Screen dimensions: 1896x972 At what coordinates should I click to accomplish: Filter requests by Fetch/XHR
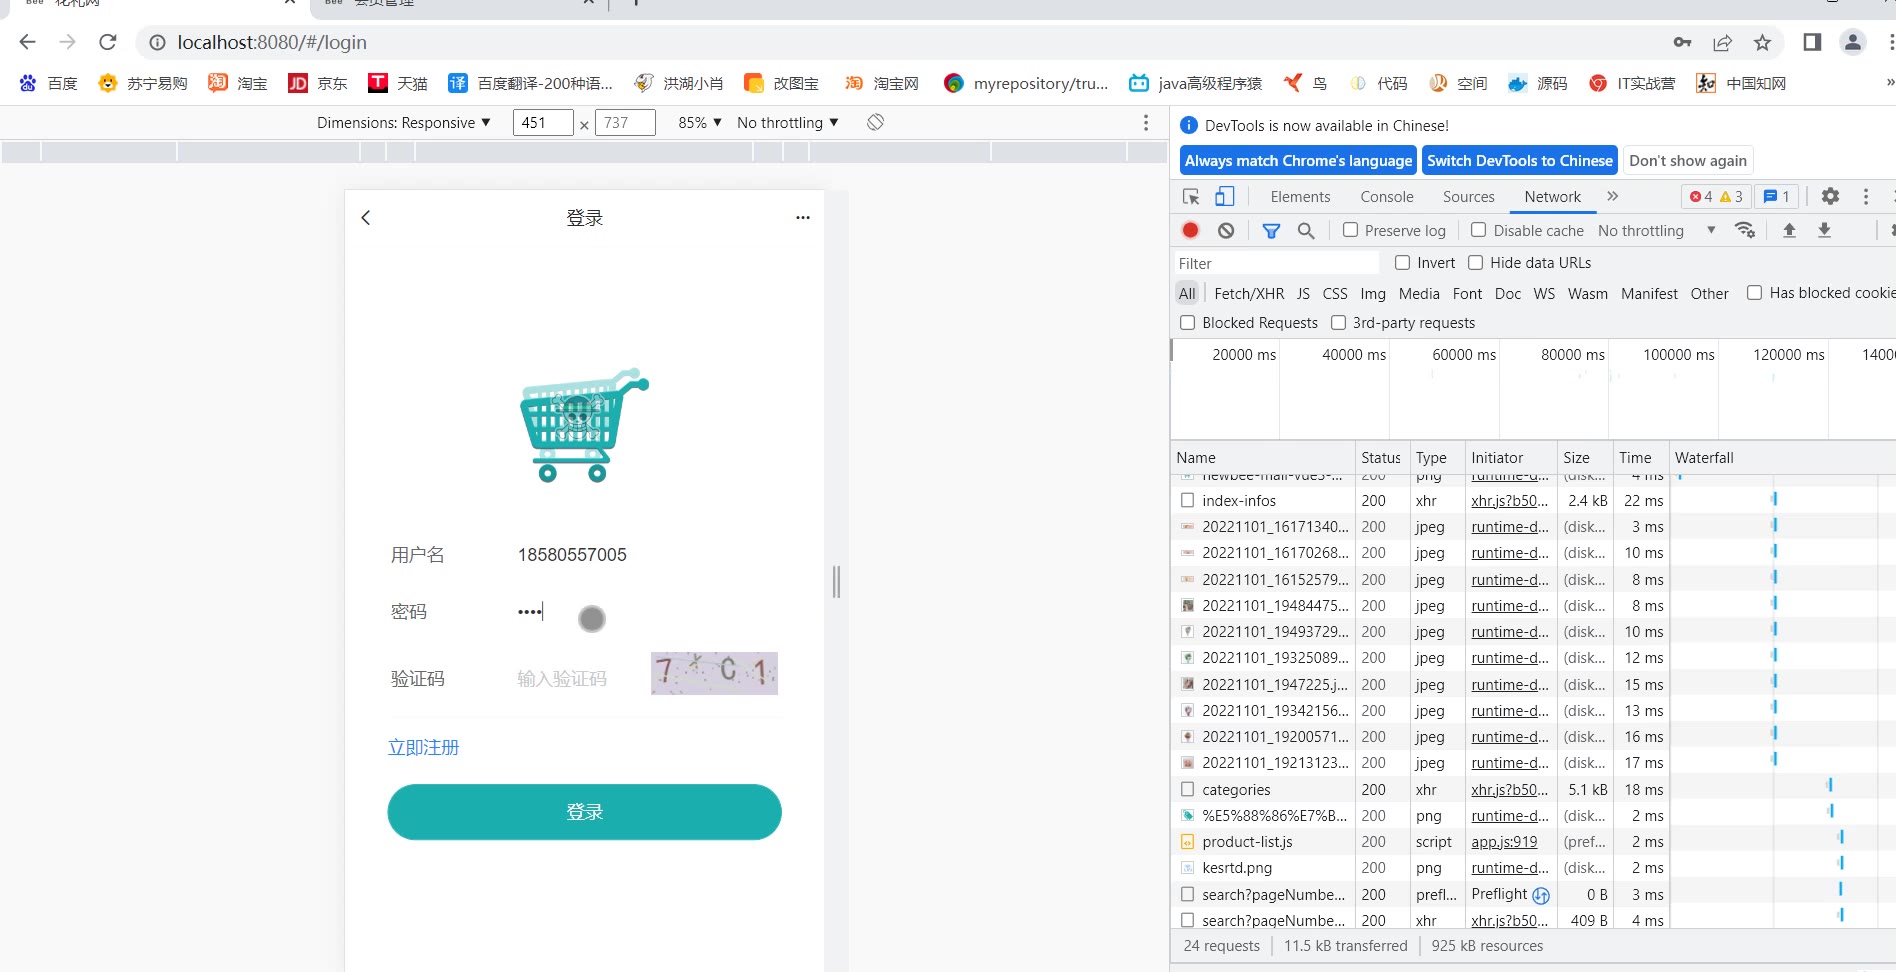click(x=1249, y=293)
